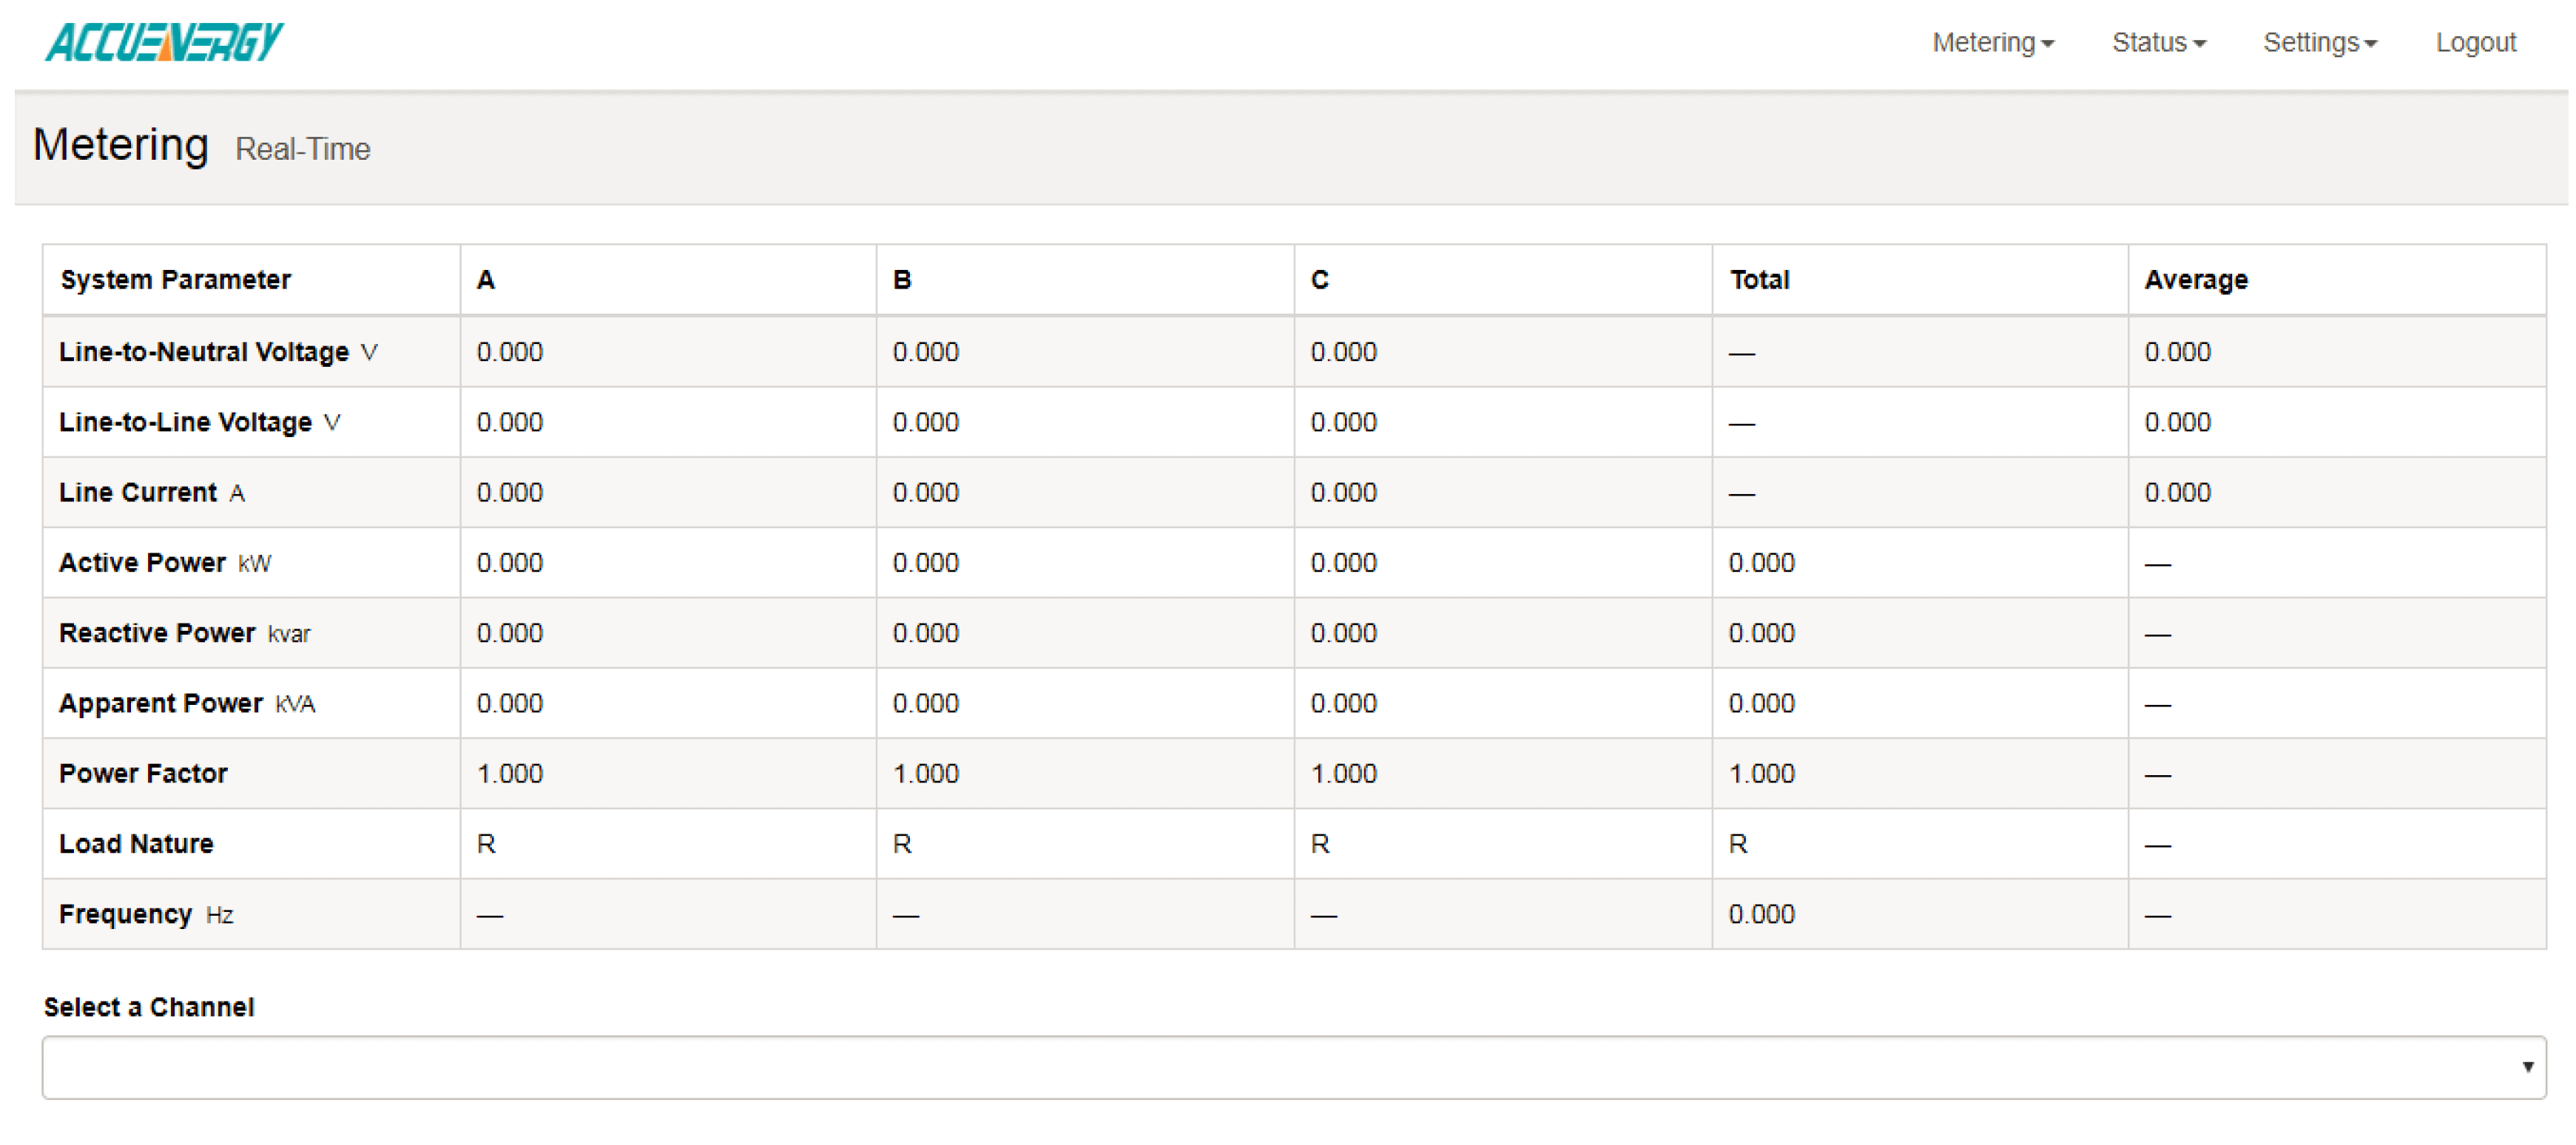Open the Status dropdown menu
Screen dimensions: 2576x1145
click(2158, 43)
